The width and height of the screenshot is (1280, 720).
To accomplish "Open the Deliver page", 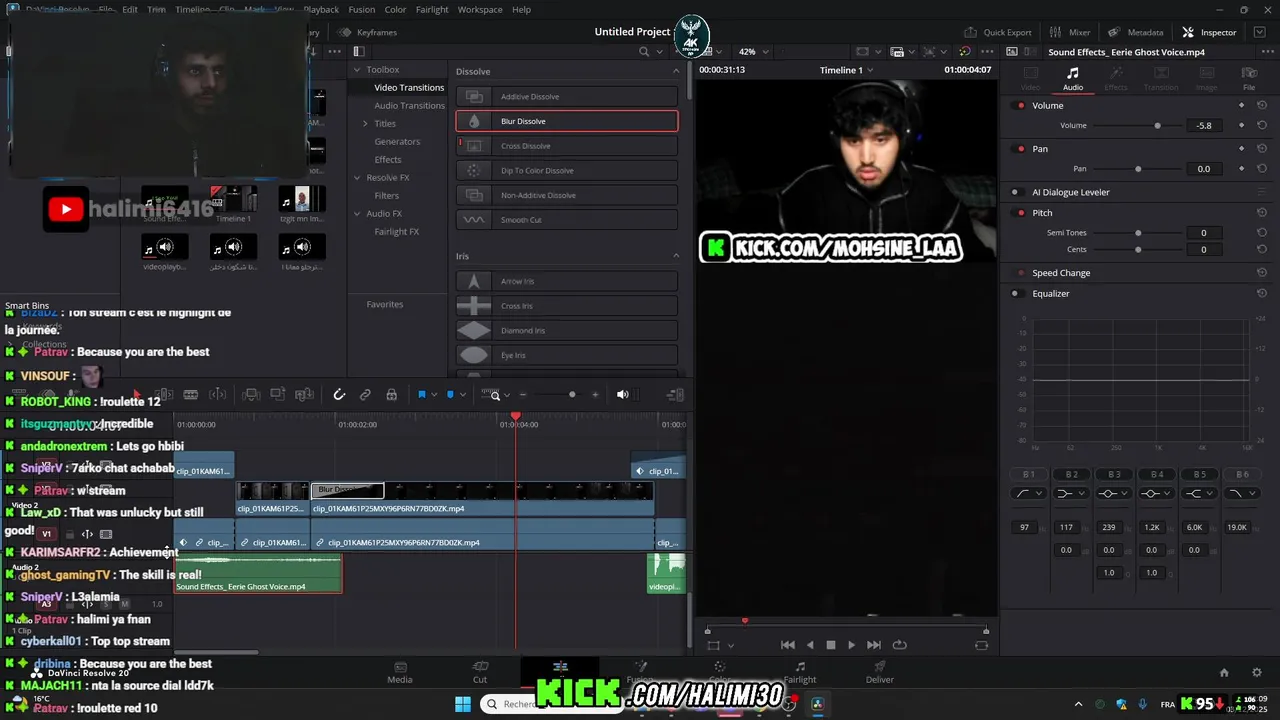I will (x=880, y=672).
